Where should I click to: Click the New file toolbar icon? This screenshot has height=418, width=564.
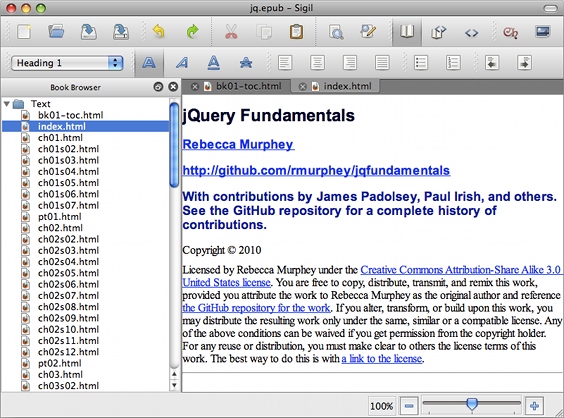24,32
